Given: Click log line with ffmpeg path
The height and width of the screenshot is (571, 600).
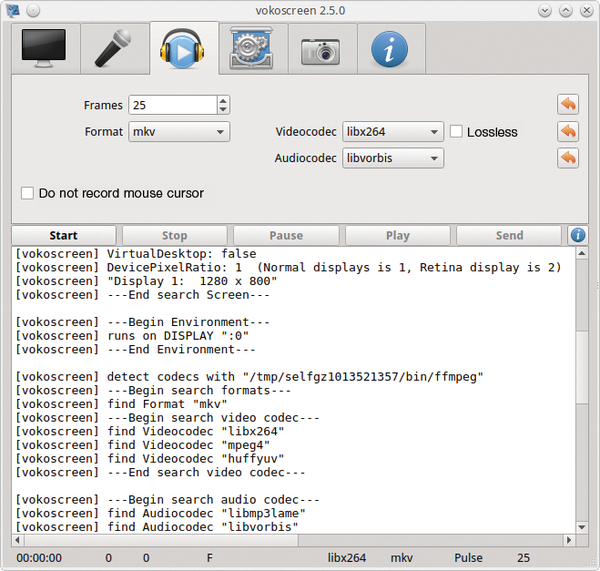Looking at the screenshot, I should click(249, 377).
